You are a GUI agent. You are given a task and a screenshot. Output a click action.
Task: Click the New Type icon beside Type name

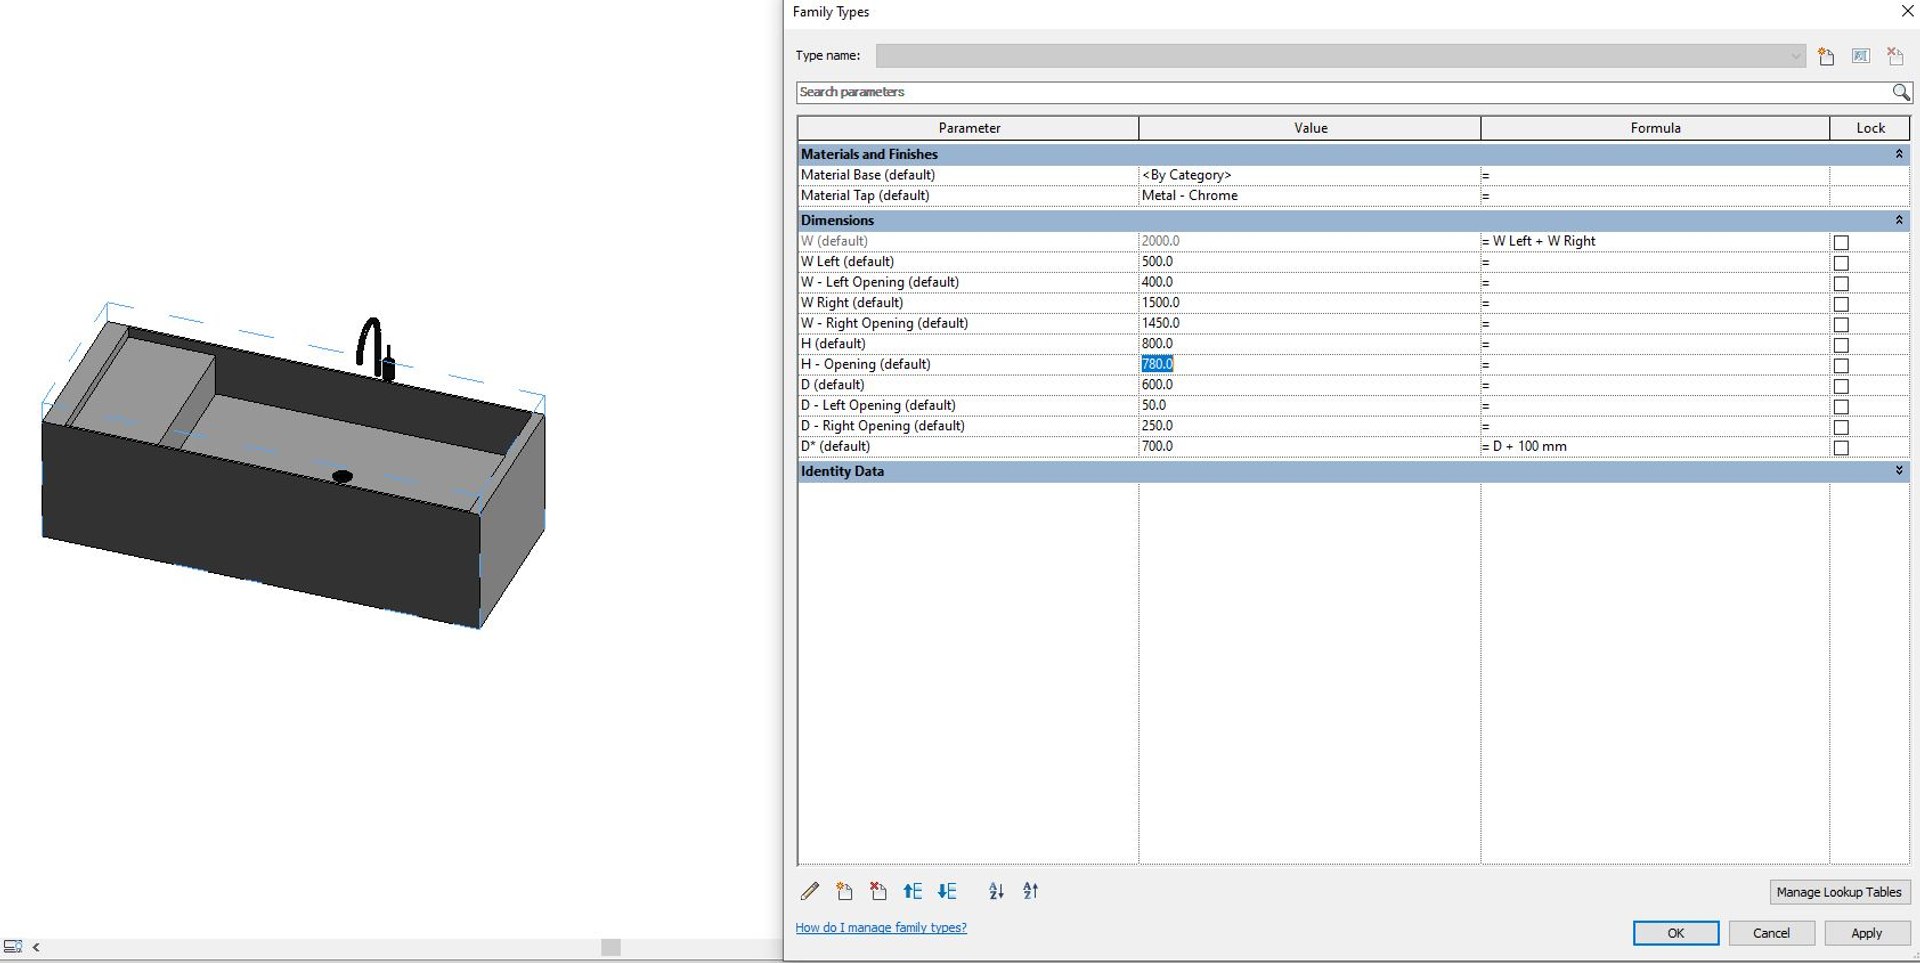point(1826,56)
